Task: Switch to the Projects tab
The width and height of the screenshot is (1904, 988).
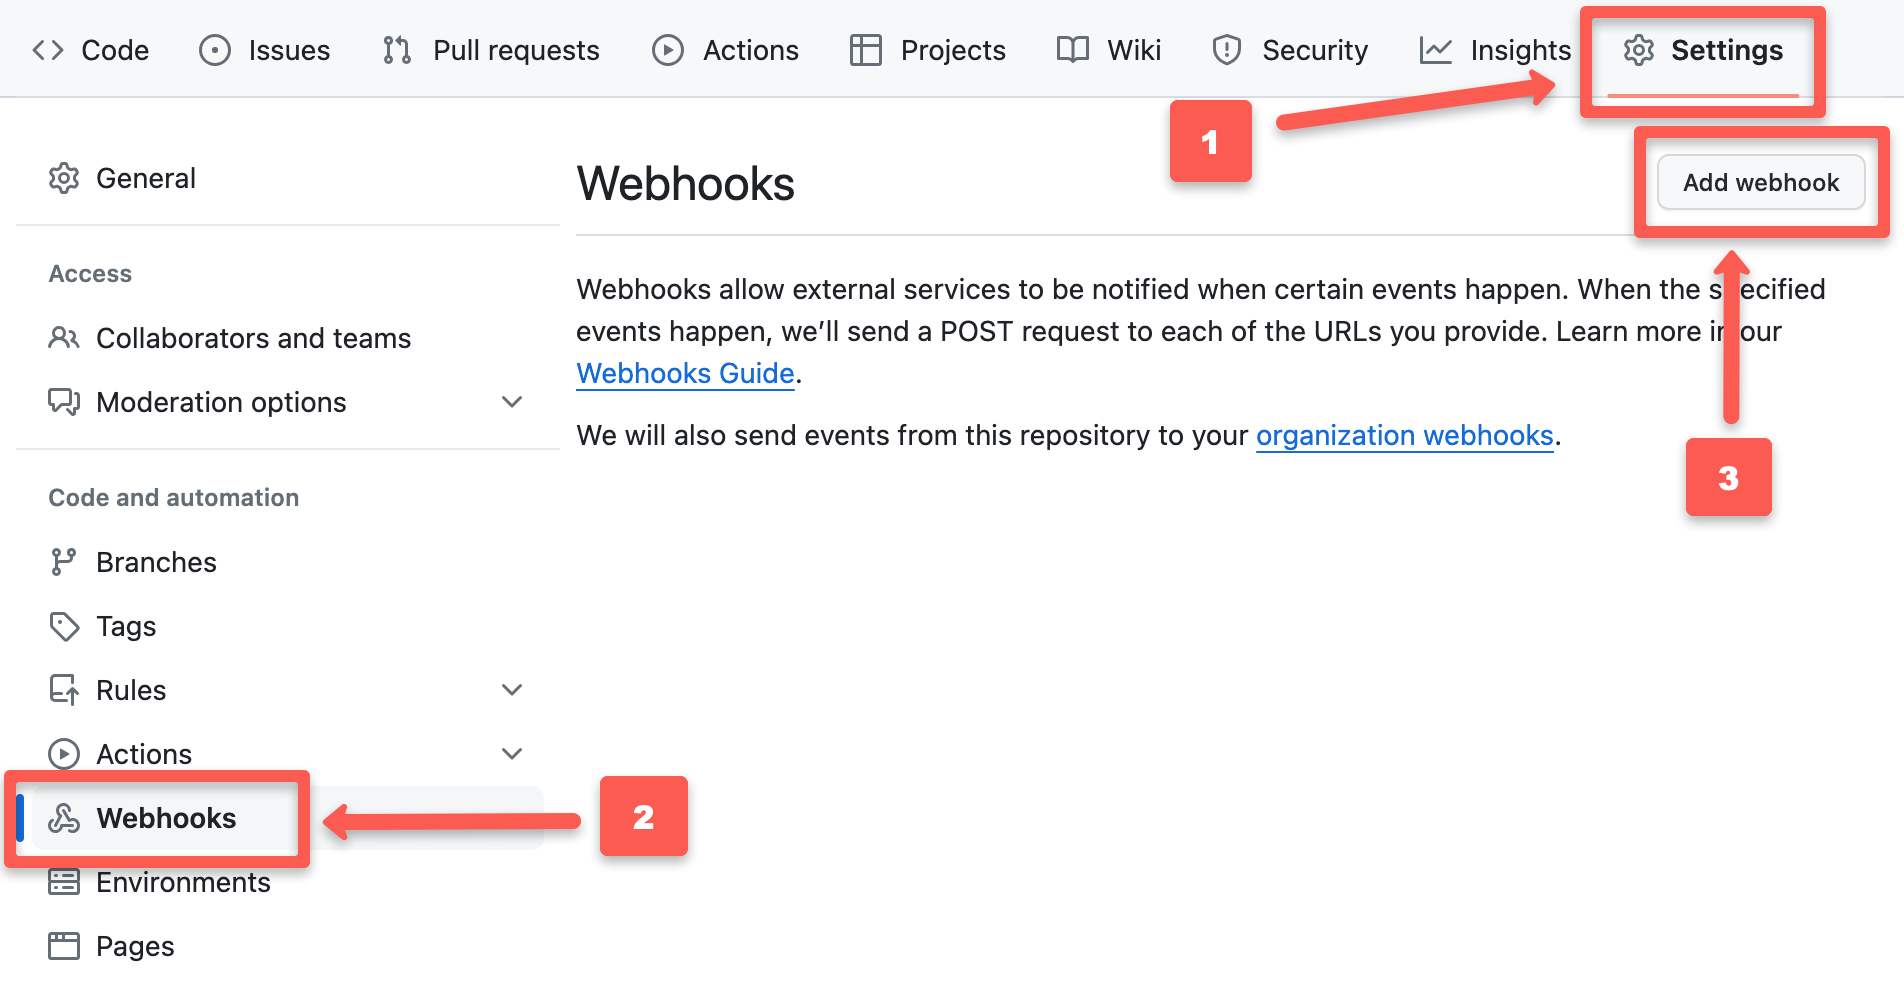Action: point(951,49)
